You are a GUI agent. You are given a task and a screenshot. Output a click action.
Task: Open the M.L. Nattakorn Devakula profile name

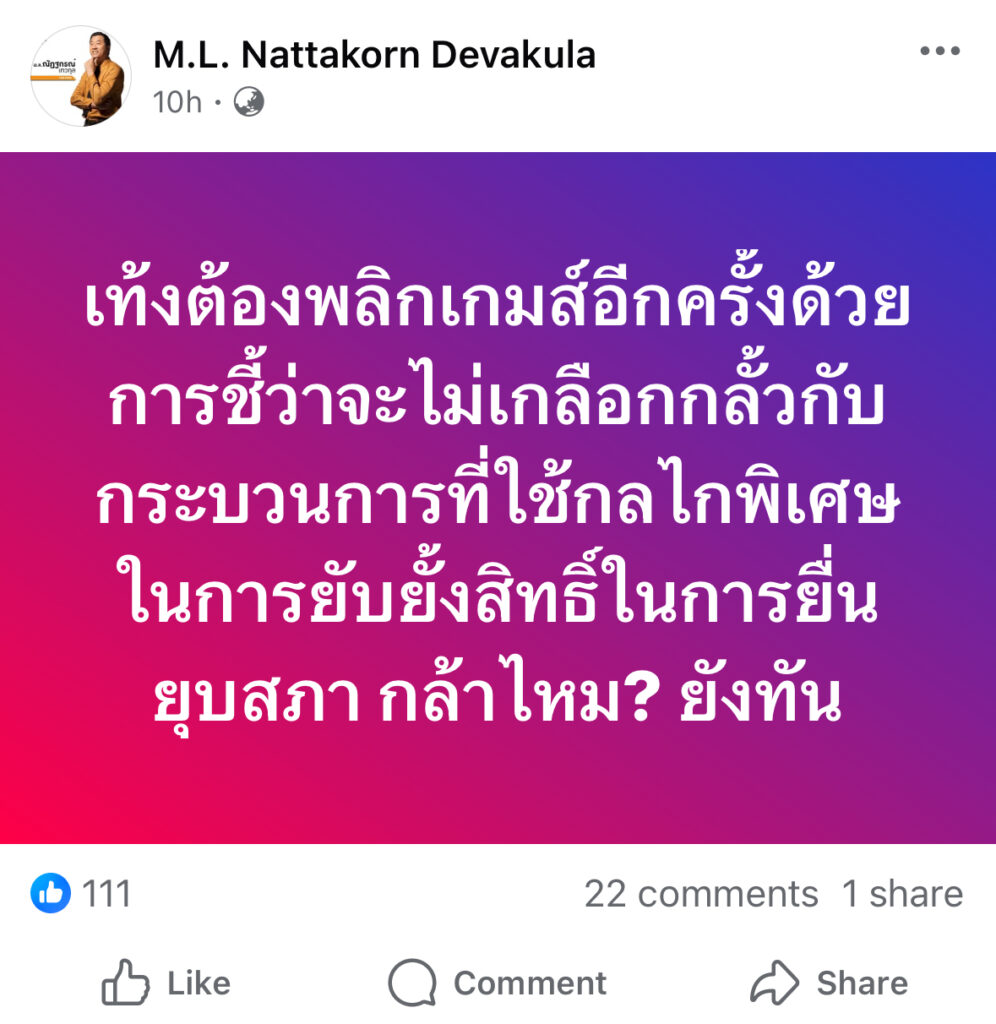pos(374,55)
